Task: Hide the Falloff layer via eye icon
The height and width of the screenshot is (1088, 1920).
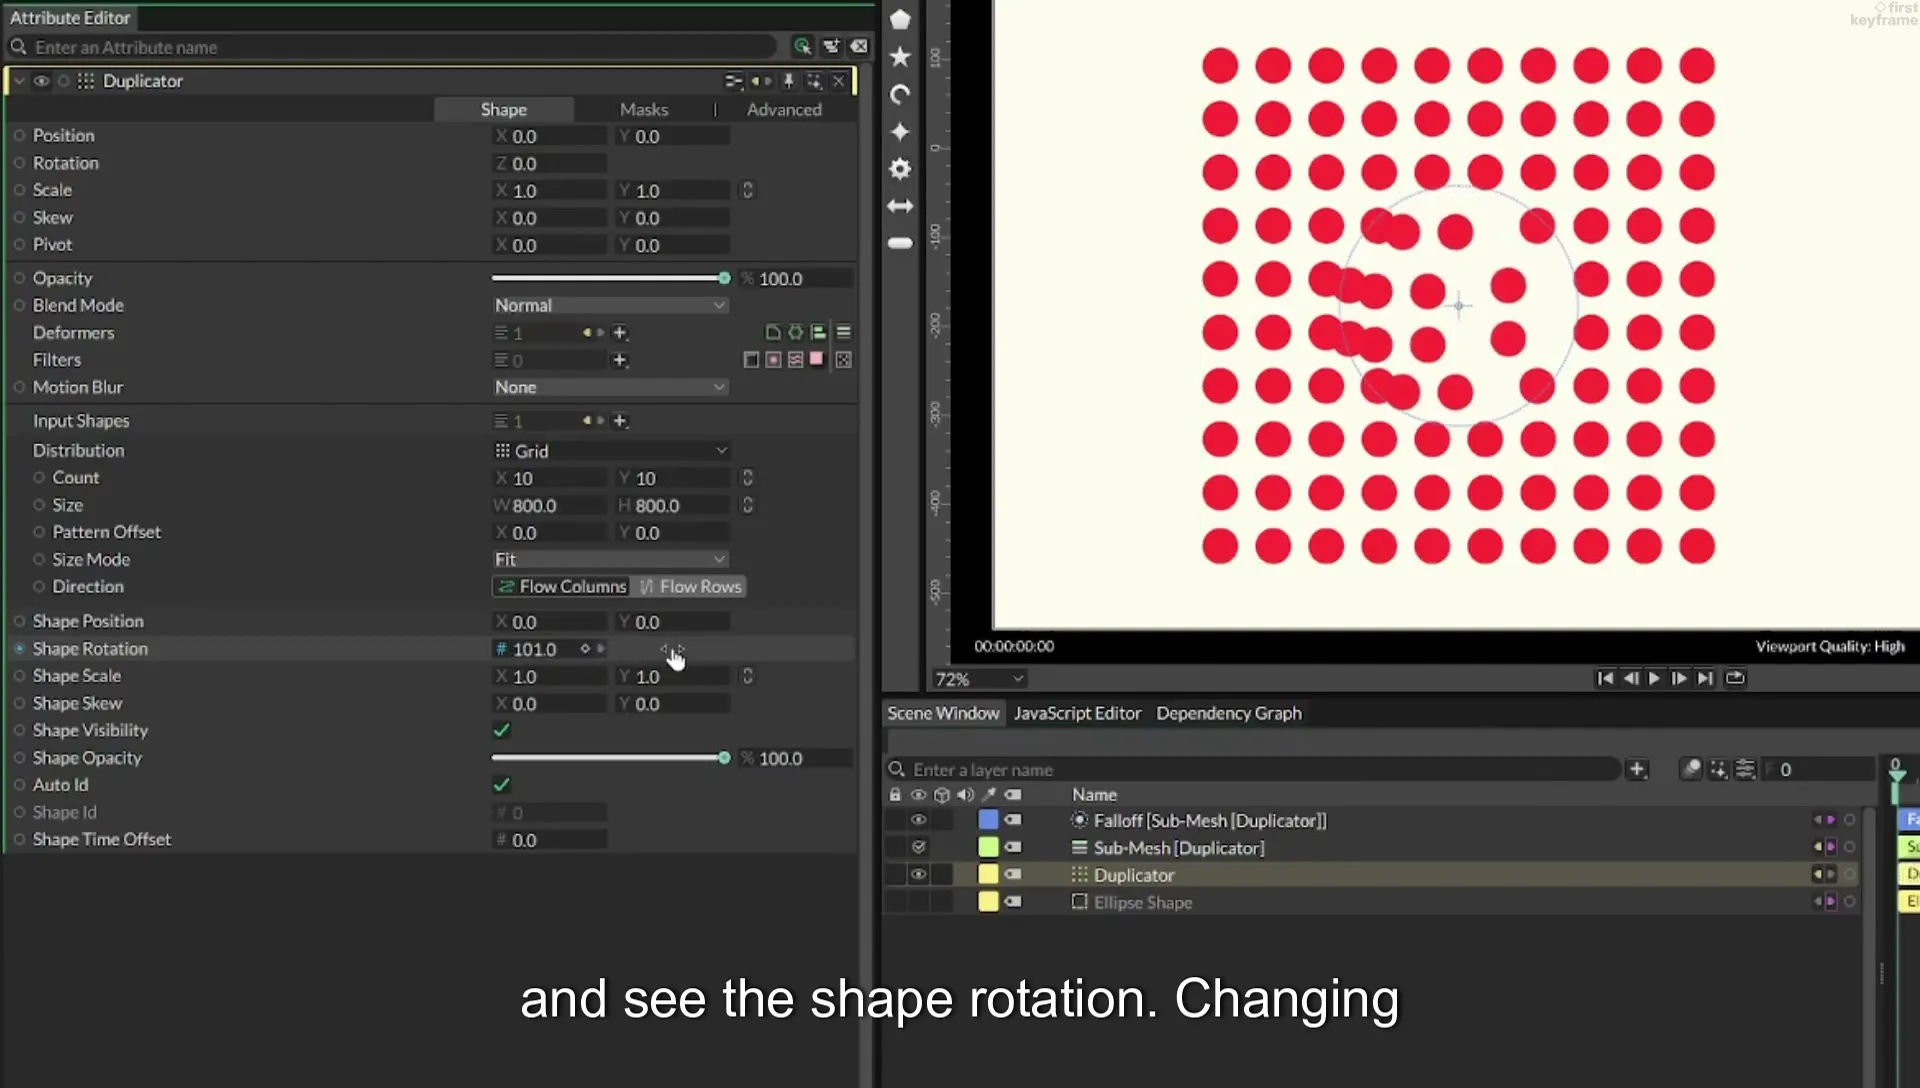Action: click(918, 820)
